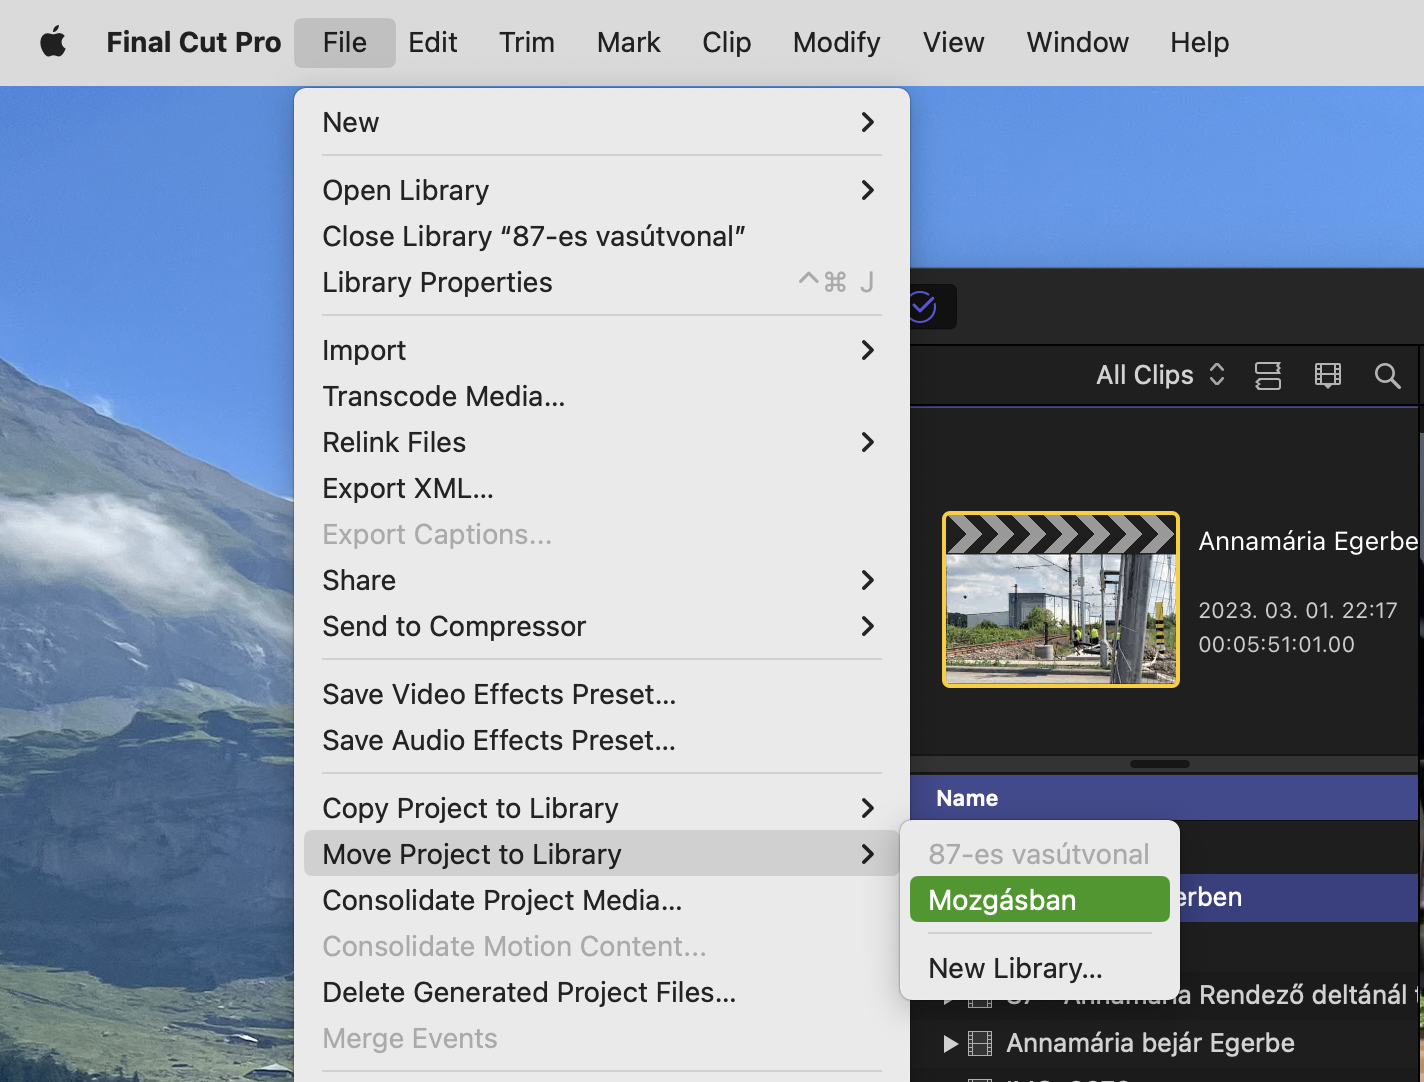The height and width of the screenshot is (1082, 1424).
Task: Open the Trim menu
Action: (x=527, y=42)
